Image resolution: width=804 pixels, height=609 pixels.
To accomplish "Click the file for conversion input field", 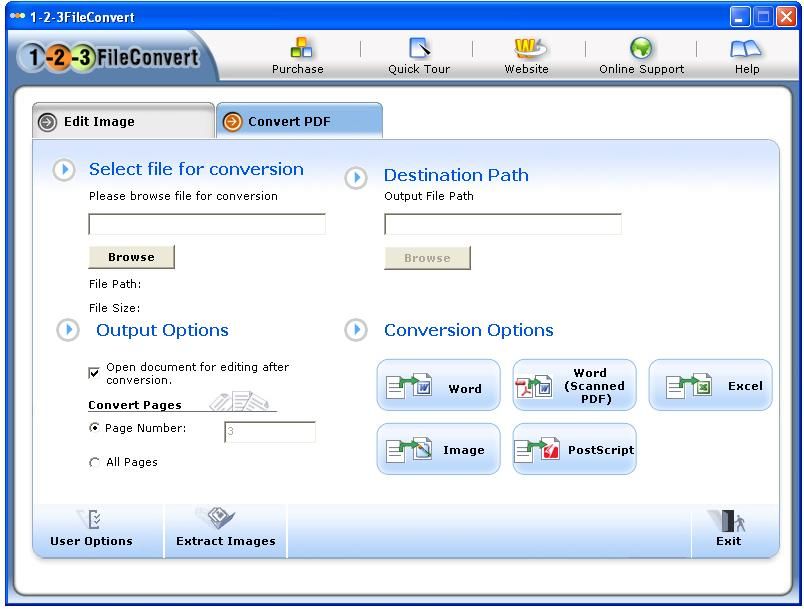I will click(207, 224).
